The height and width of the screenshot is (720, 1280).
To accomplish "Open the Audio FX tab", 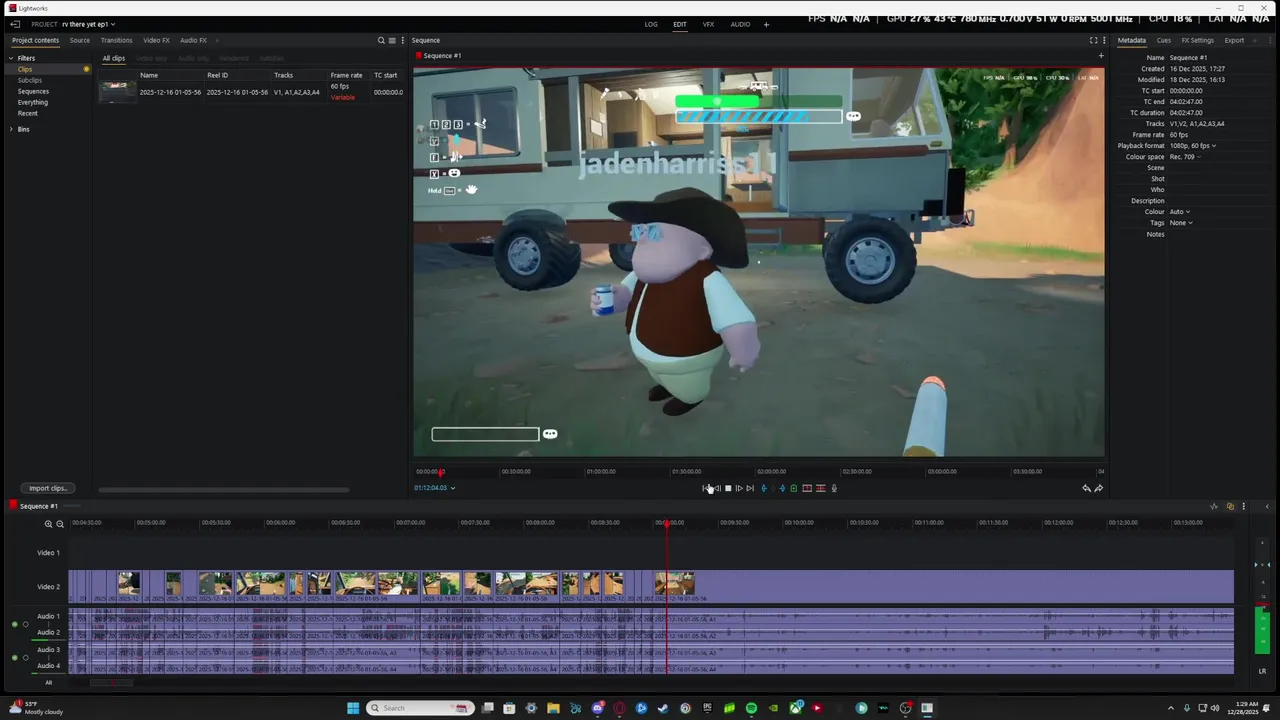I will [x=193, y=40].
